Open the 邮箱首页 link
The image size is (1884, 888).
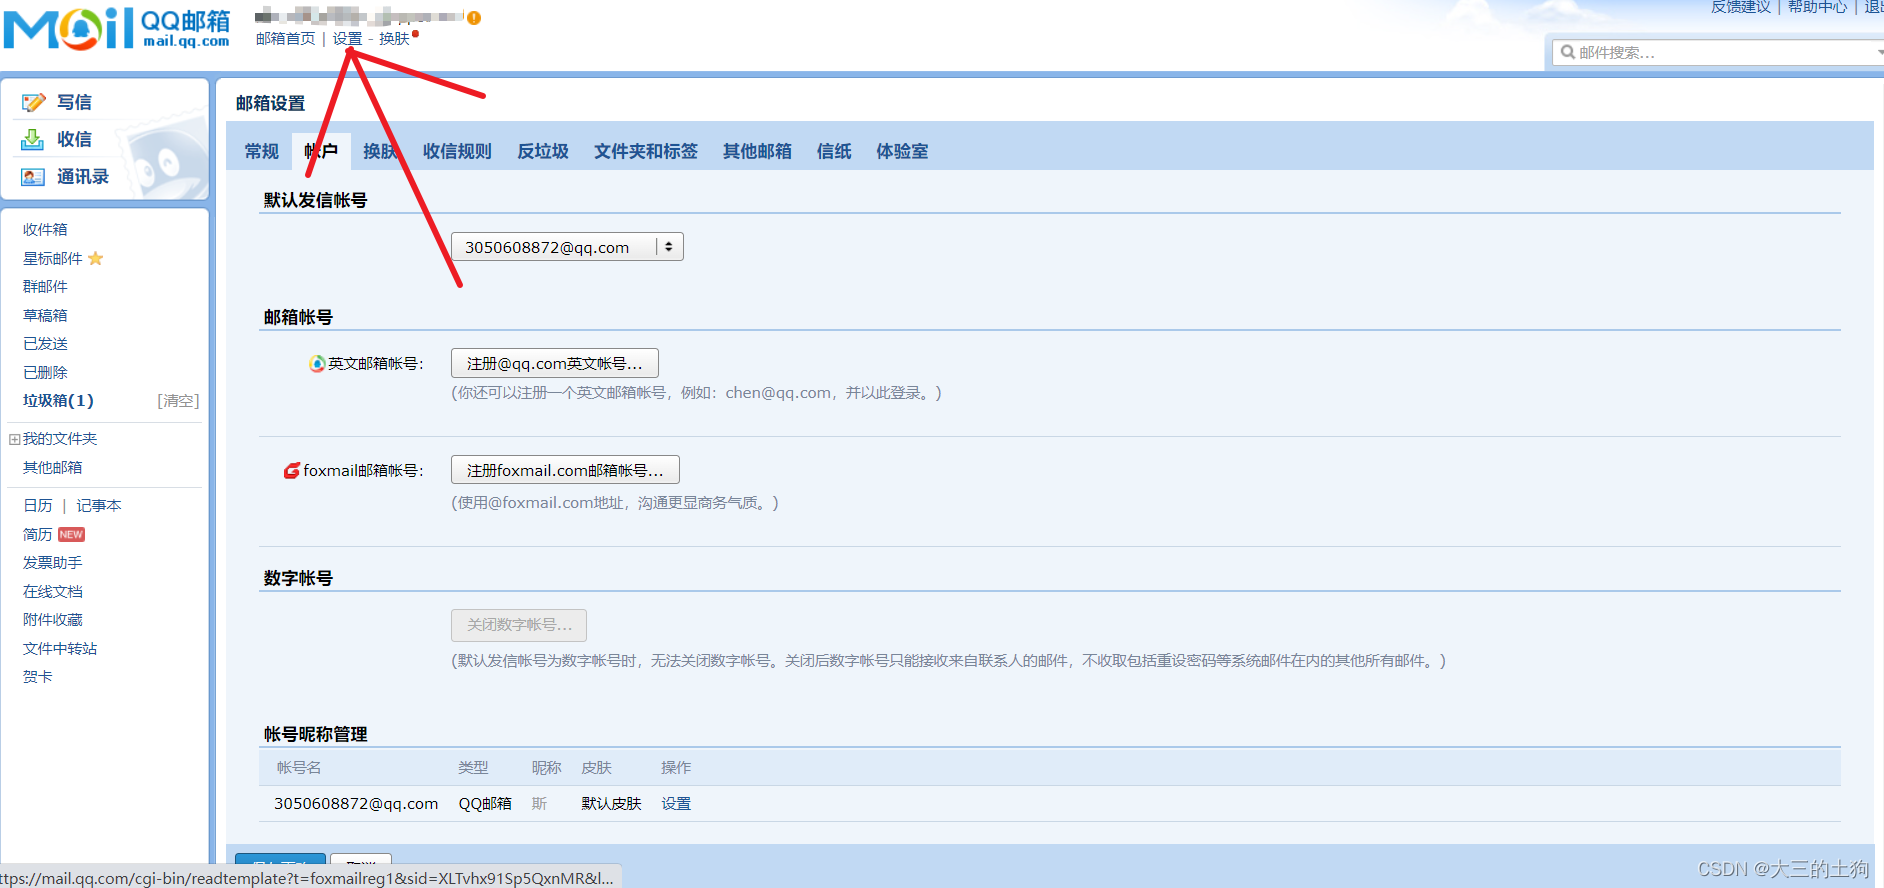pyautogui.click(x=285, y=38)
